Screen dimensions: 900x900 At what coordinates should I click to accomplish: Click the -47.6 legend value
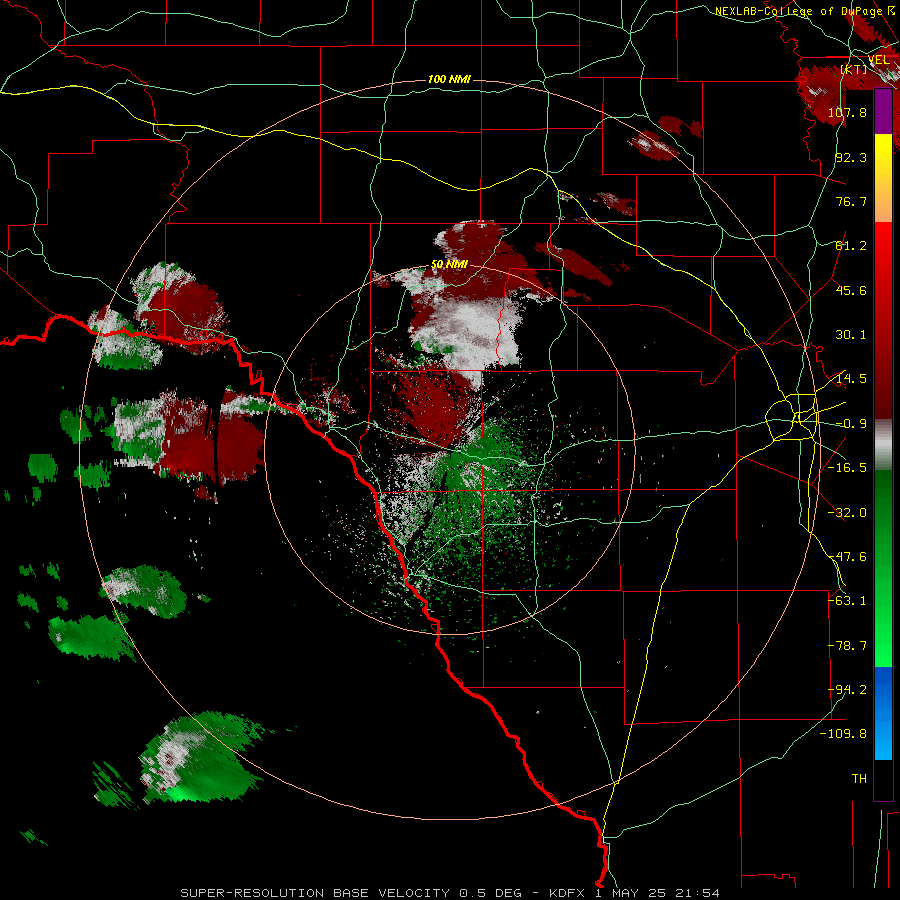point(847,557)
